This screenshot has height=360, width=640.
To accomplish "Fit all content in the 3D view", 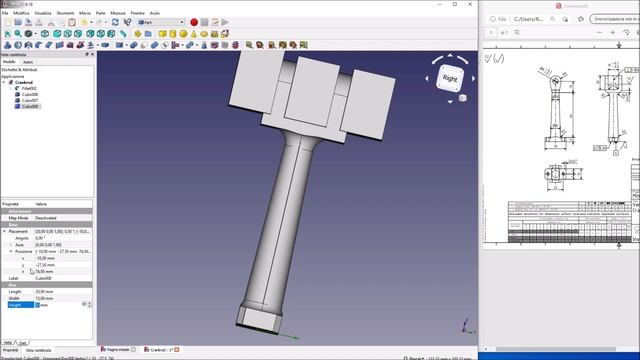I will pyautogui.click(x=7, y=34).
